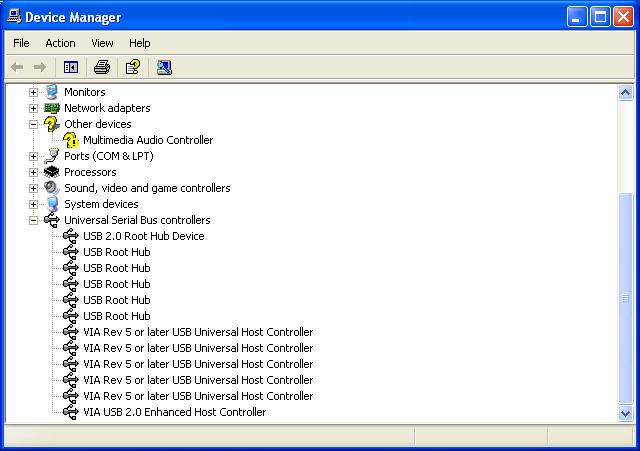
Task: Expand the Monitors tree node
Action: point(33,92)
